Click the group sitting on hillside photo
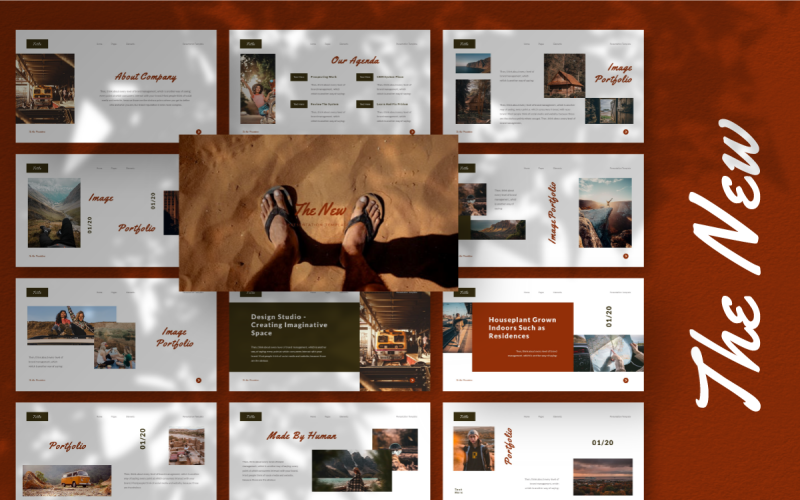Screen dimensions: 800x500 (x=115, y=348)
